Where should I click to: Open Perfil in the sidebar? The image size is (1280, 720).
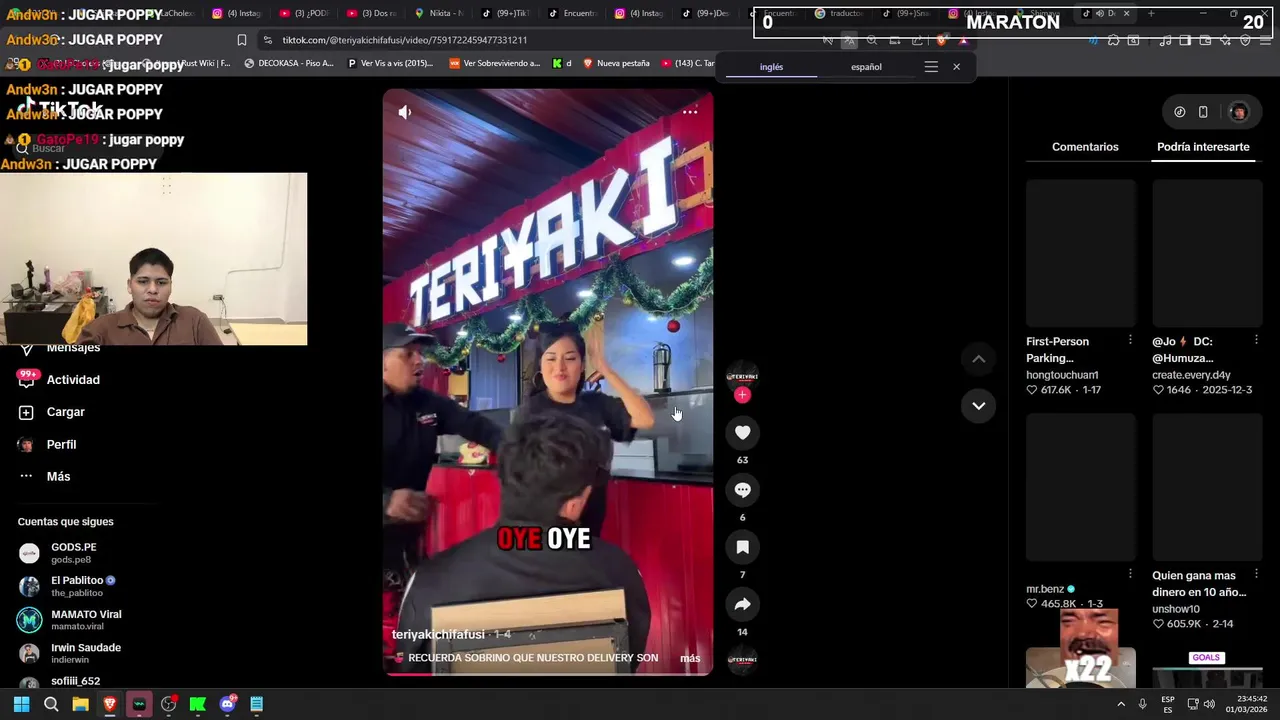coord(47,444)
